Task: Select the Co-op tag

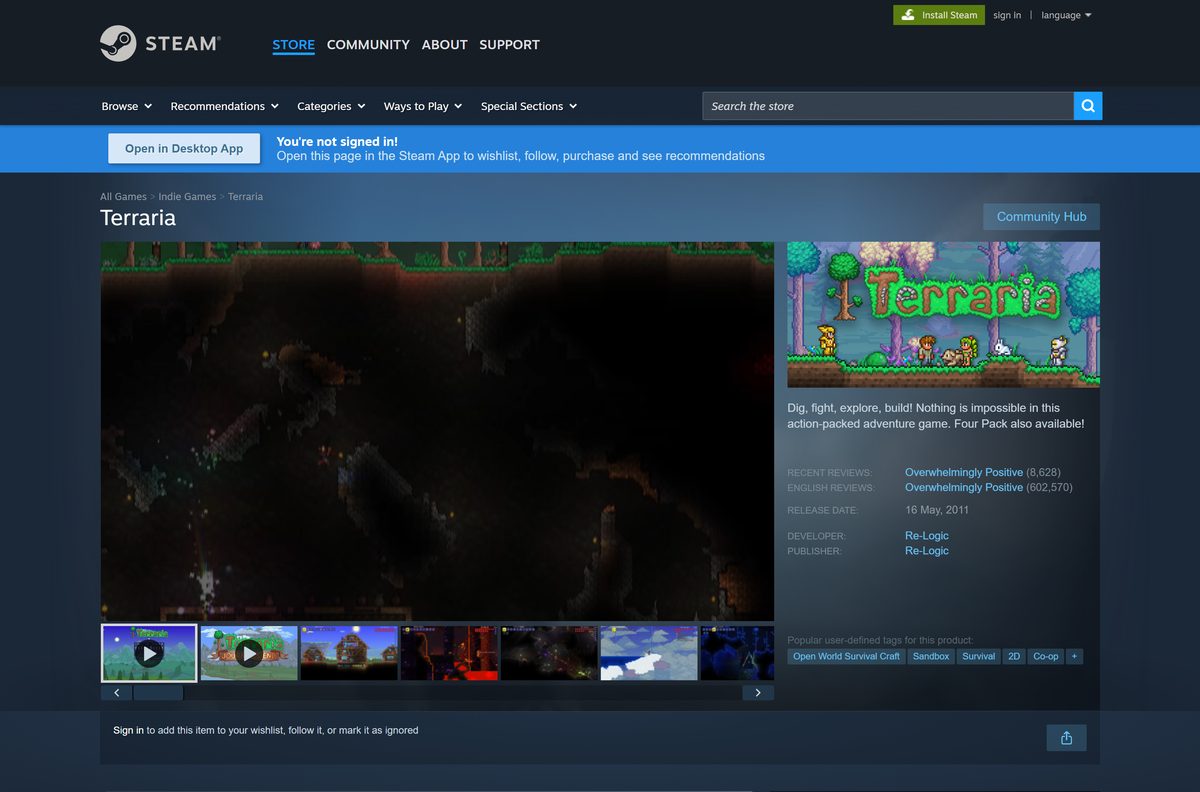Action: click(x=1046, y=656)
